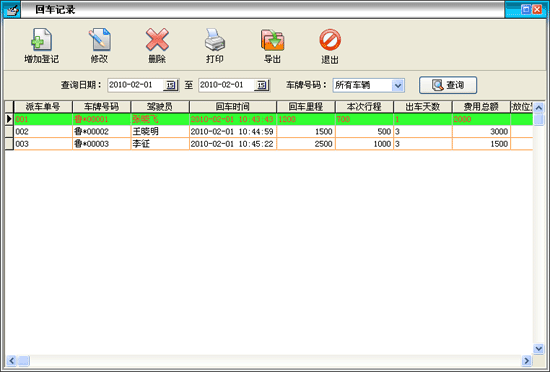The width and height of the screenshot is (550, 372).
Task: Click trip distance cell 700
Action: pyautogui.click(x=364, y=119)
